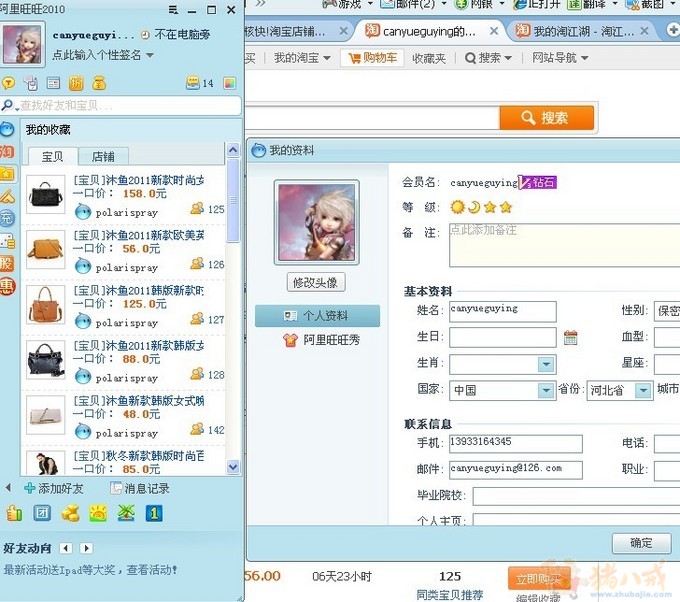Click the blue number 1 bottom icon

154,514
